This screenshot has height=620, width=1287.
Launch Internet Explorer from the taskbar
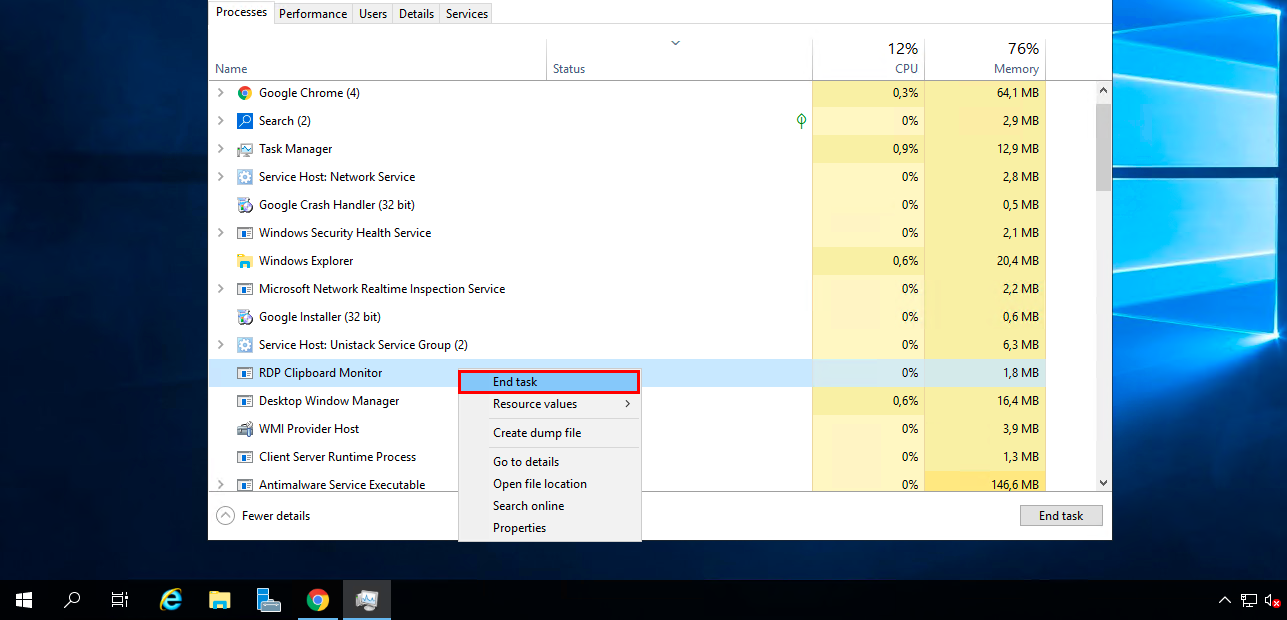click(x=171, y=600)
